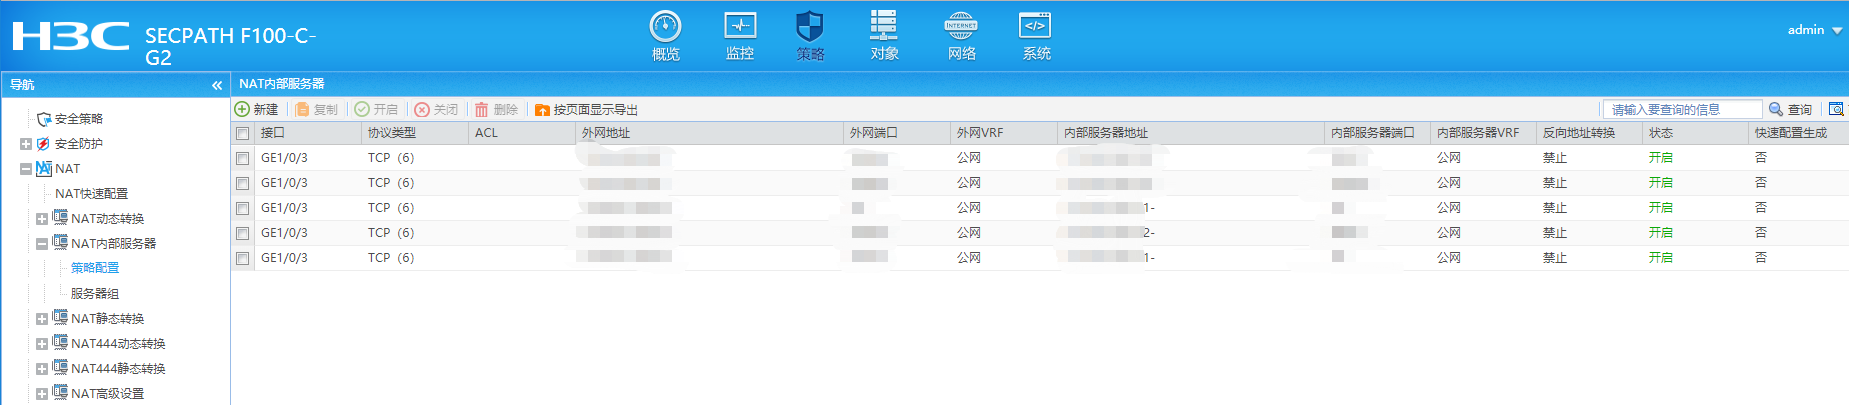Image resolution: width=1849 pixels, height=405 pixels.
Task: Click the 关闭 disable toolbar button
Action: [x=436, y=109]
